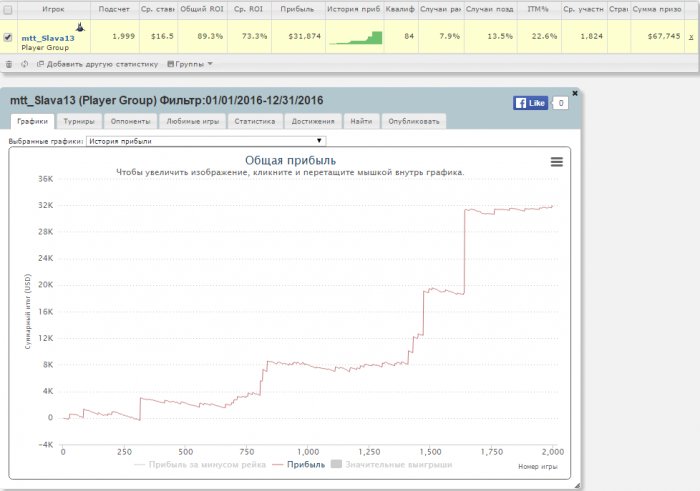Toggle the mtt_Slava13 row checkbox
This screenshot has height=491, width=700.
tap(9, 38)
